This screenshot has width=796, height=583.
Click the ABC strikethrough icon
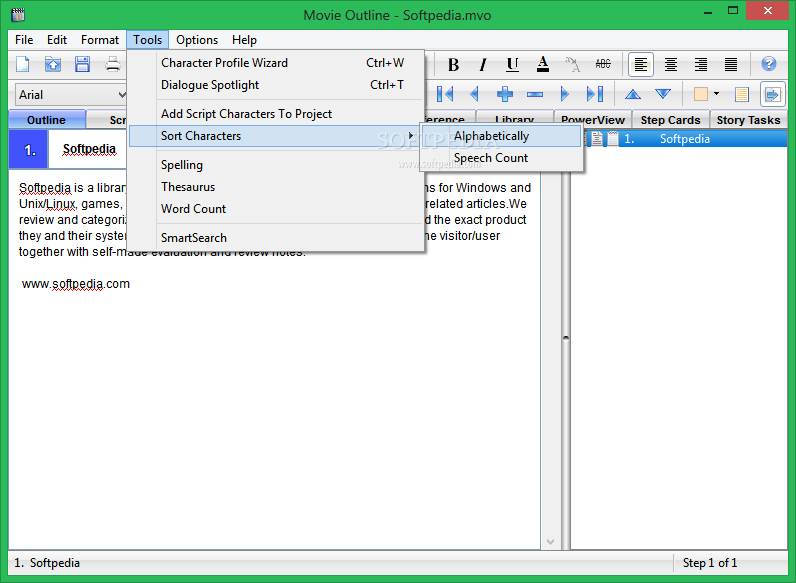click(603, 64)
